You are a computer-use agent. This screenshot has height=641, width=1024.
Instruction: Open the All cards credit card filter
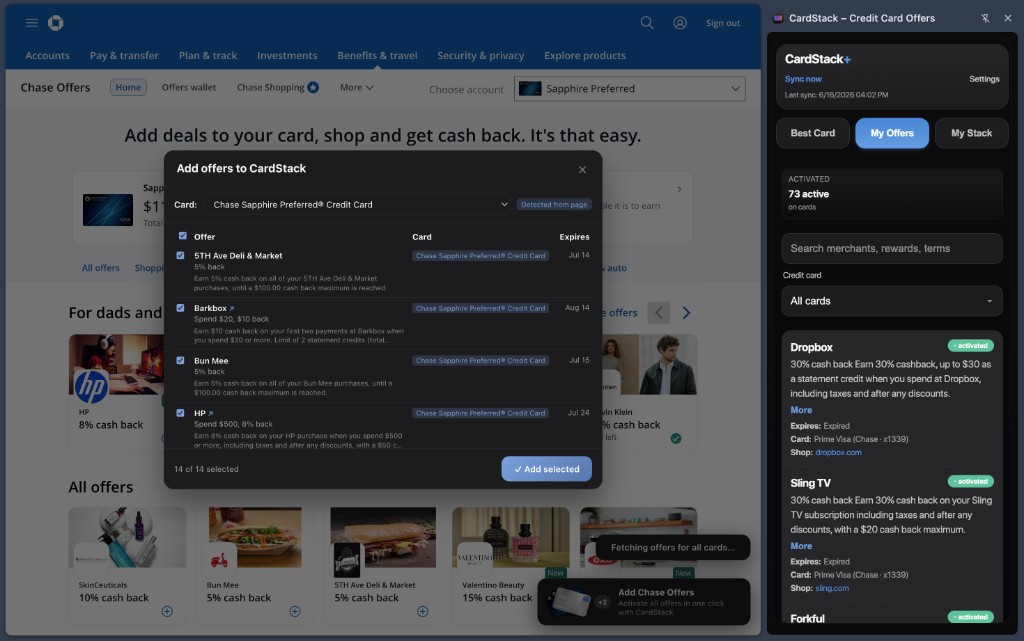891,301
